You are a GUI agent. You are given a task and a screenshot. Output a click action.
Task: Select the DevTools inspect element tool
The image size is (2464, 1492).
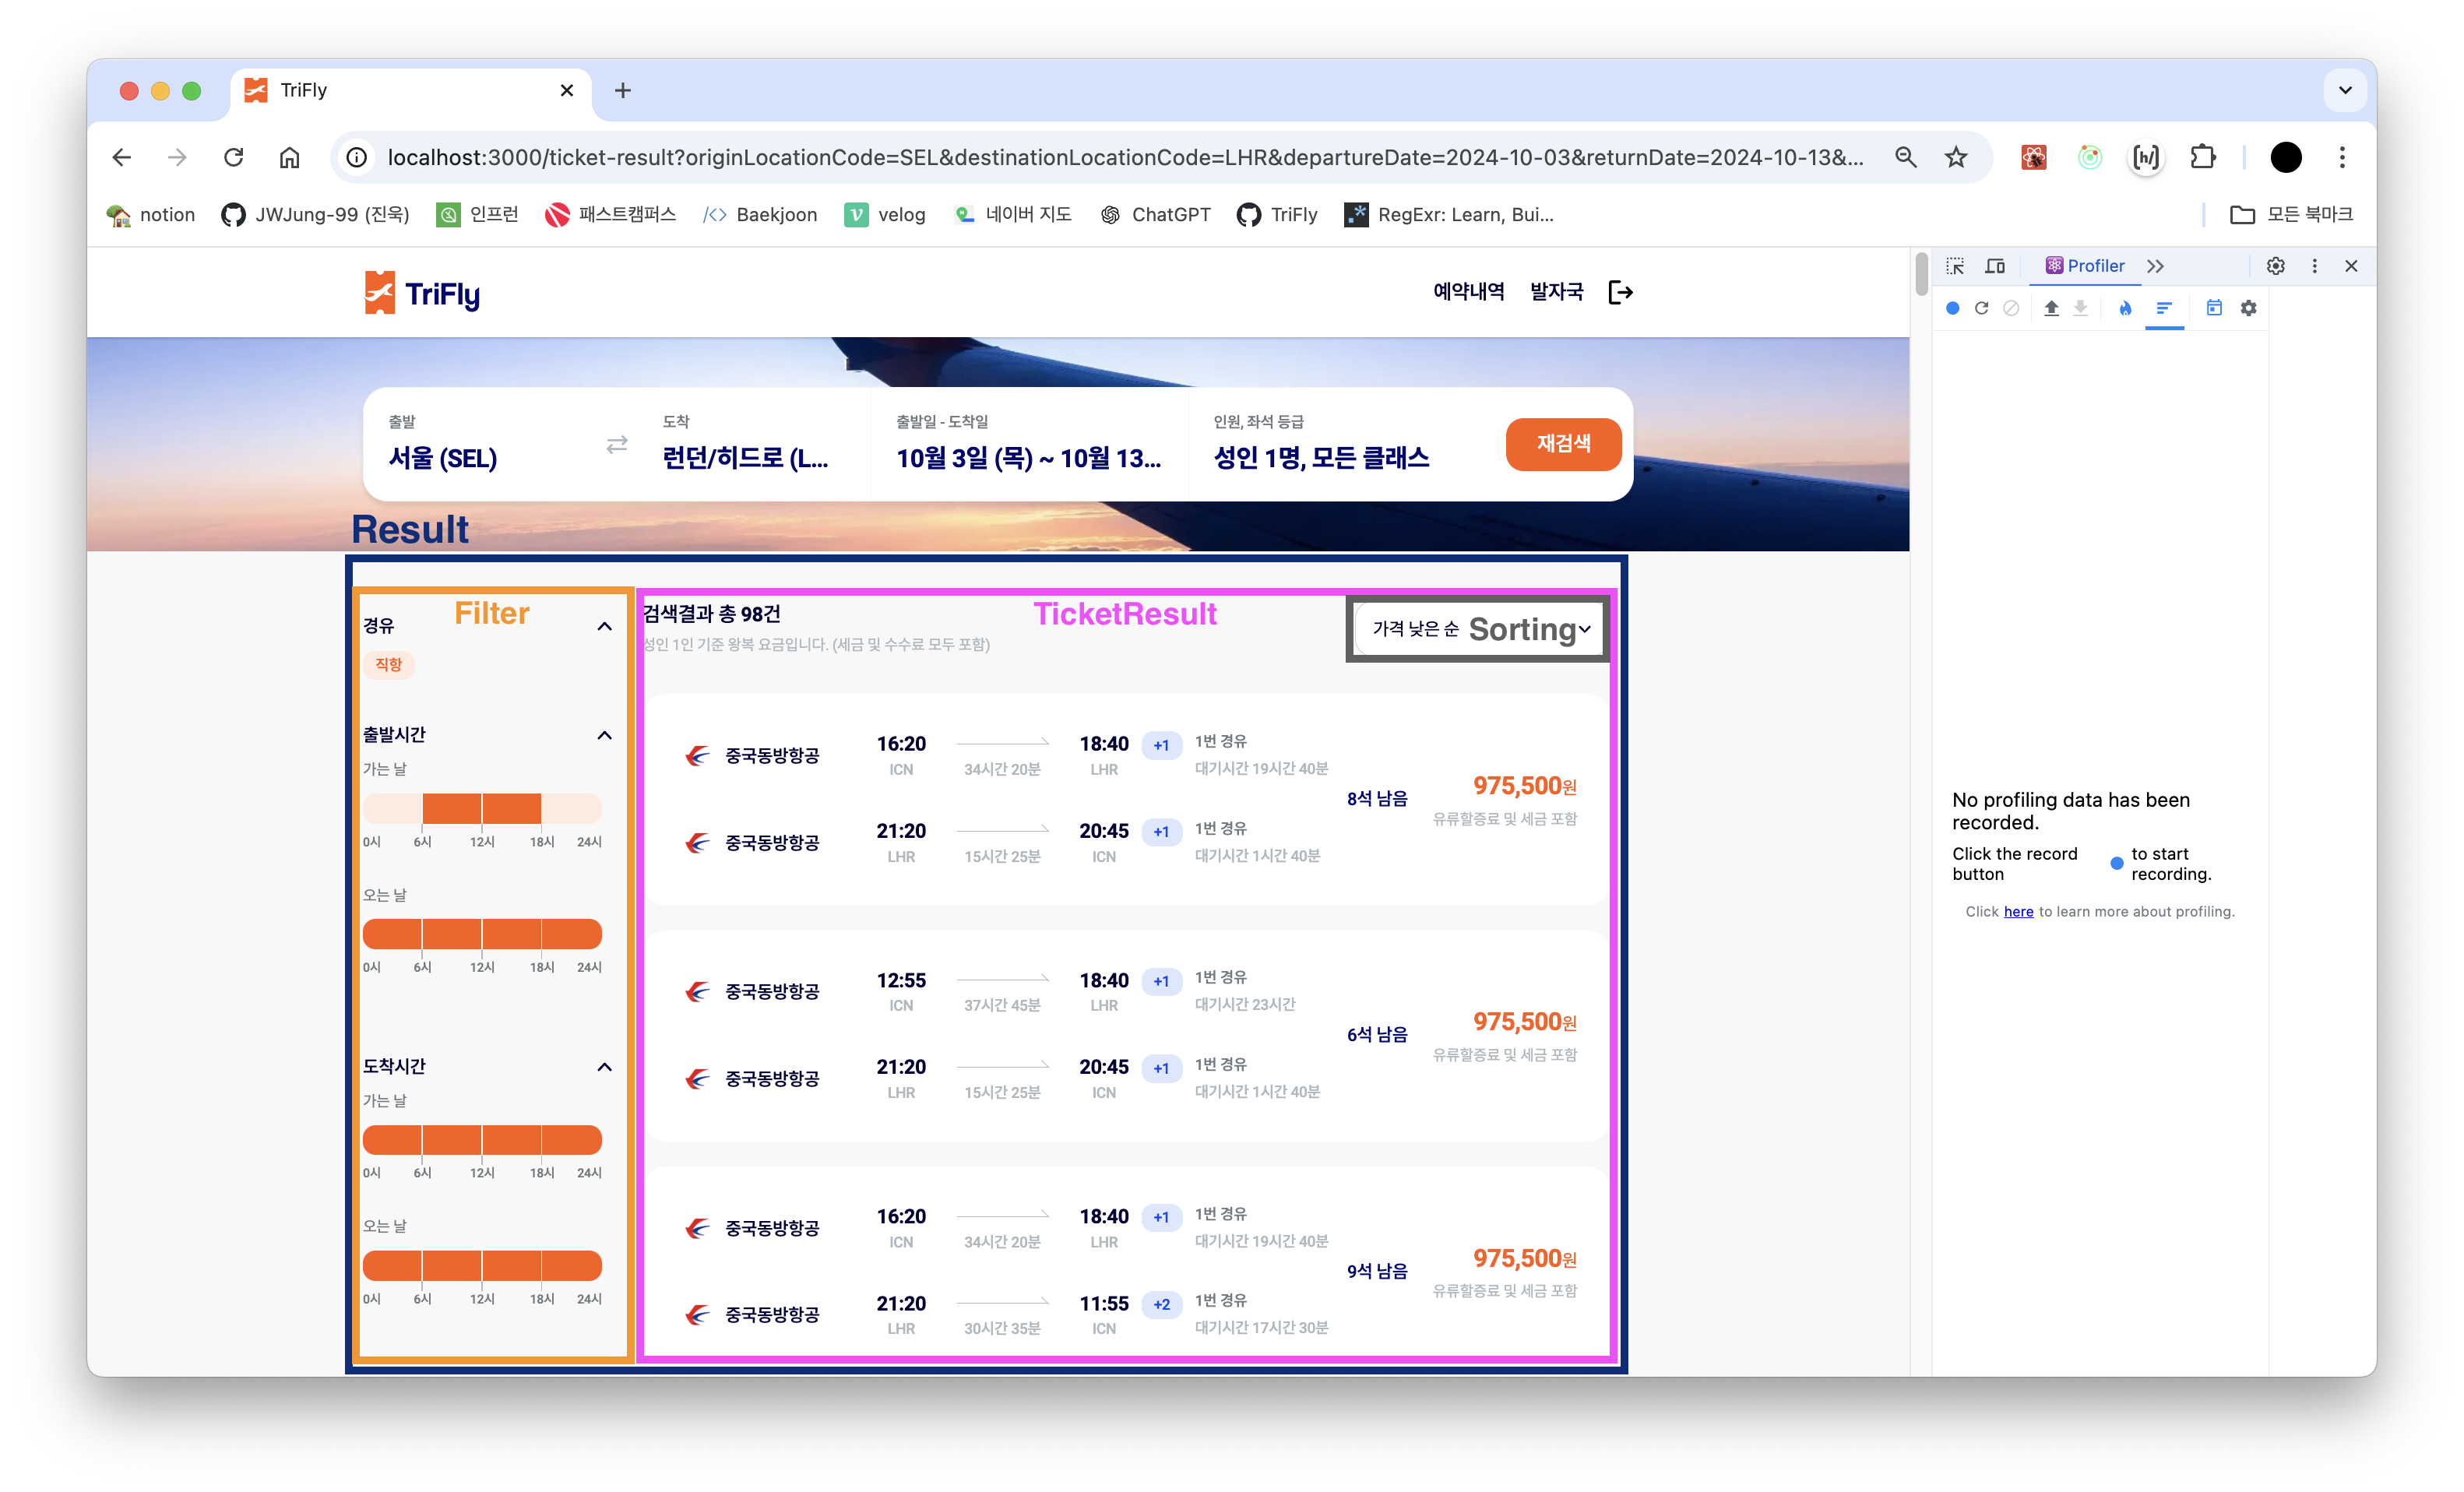pyautogui.click(x=1955, y=266)
